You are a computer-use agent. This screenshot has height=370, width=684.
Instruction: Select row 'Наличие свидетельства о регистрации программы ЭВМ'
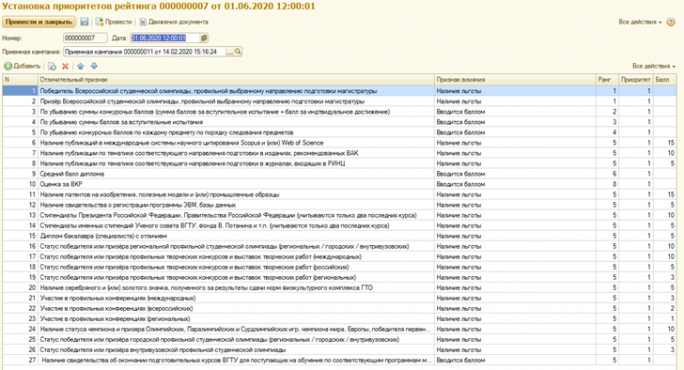point(339,205)
